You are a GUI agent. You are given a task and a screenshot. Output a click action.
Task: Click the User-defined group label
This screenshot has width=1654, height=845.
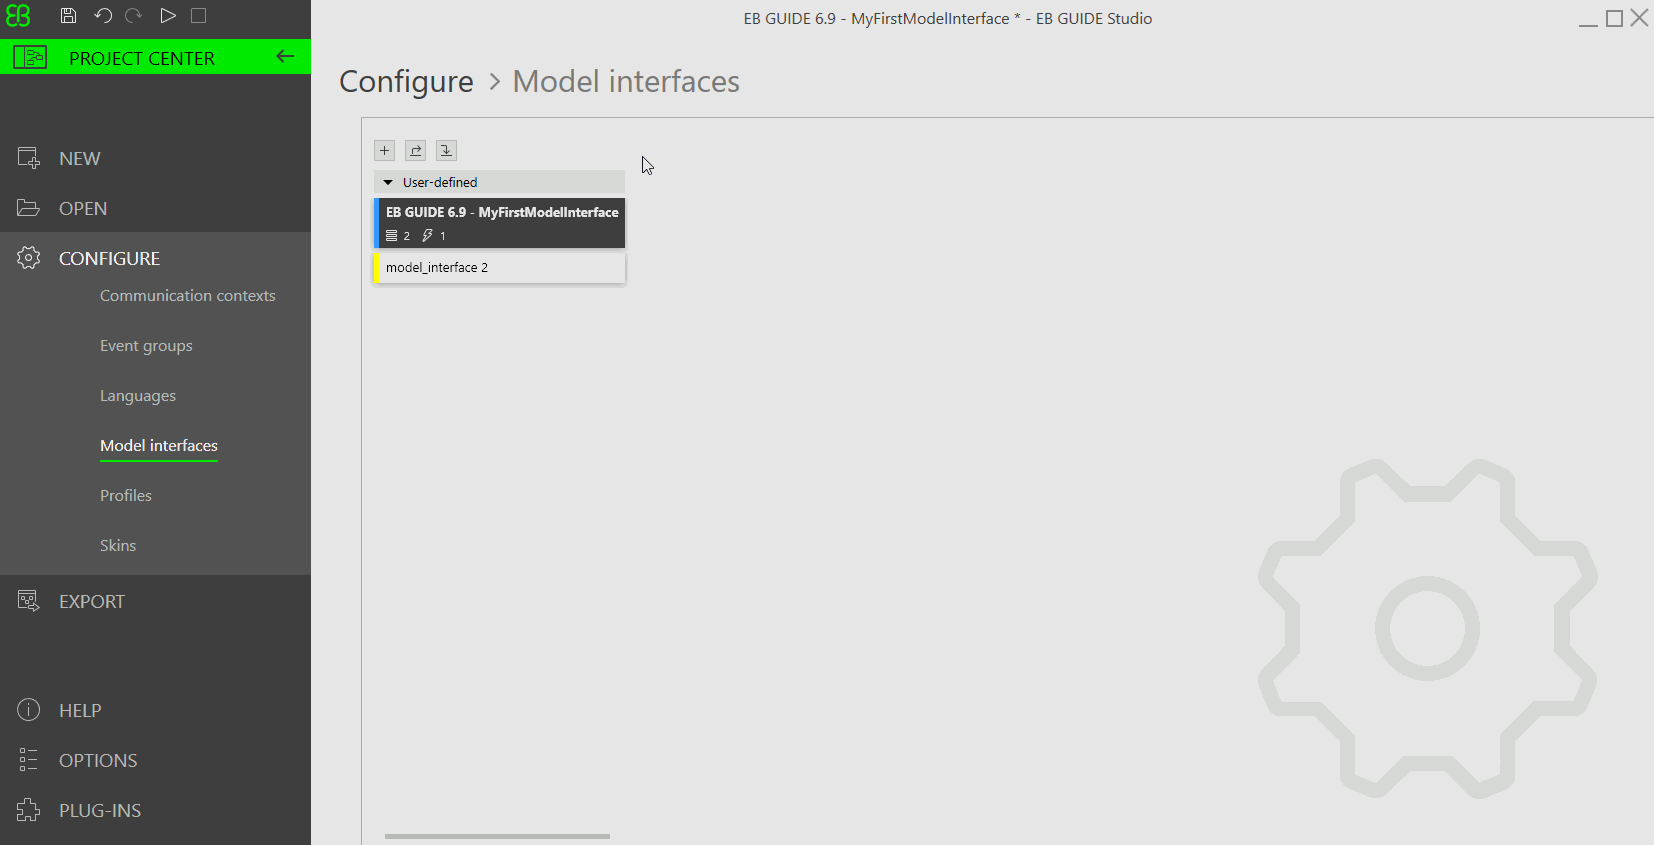tap(440, 182)
